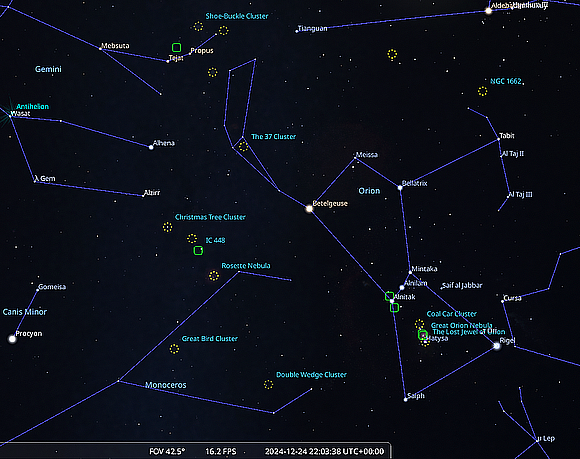Select the green nebula square near IC 448

(198, 251)
